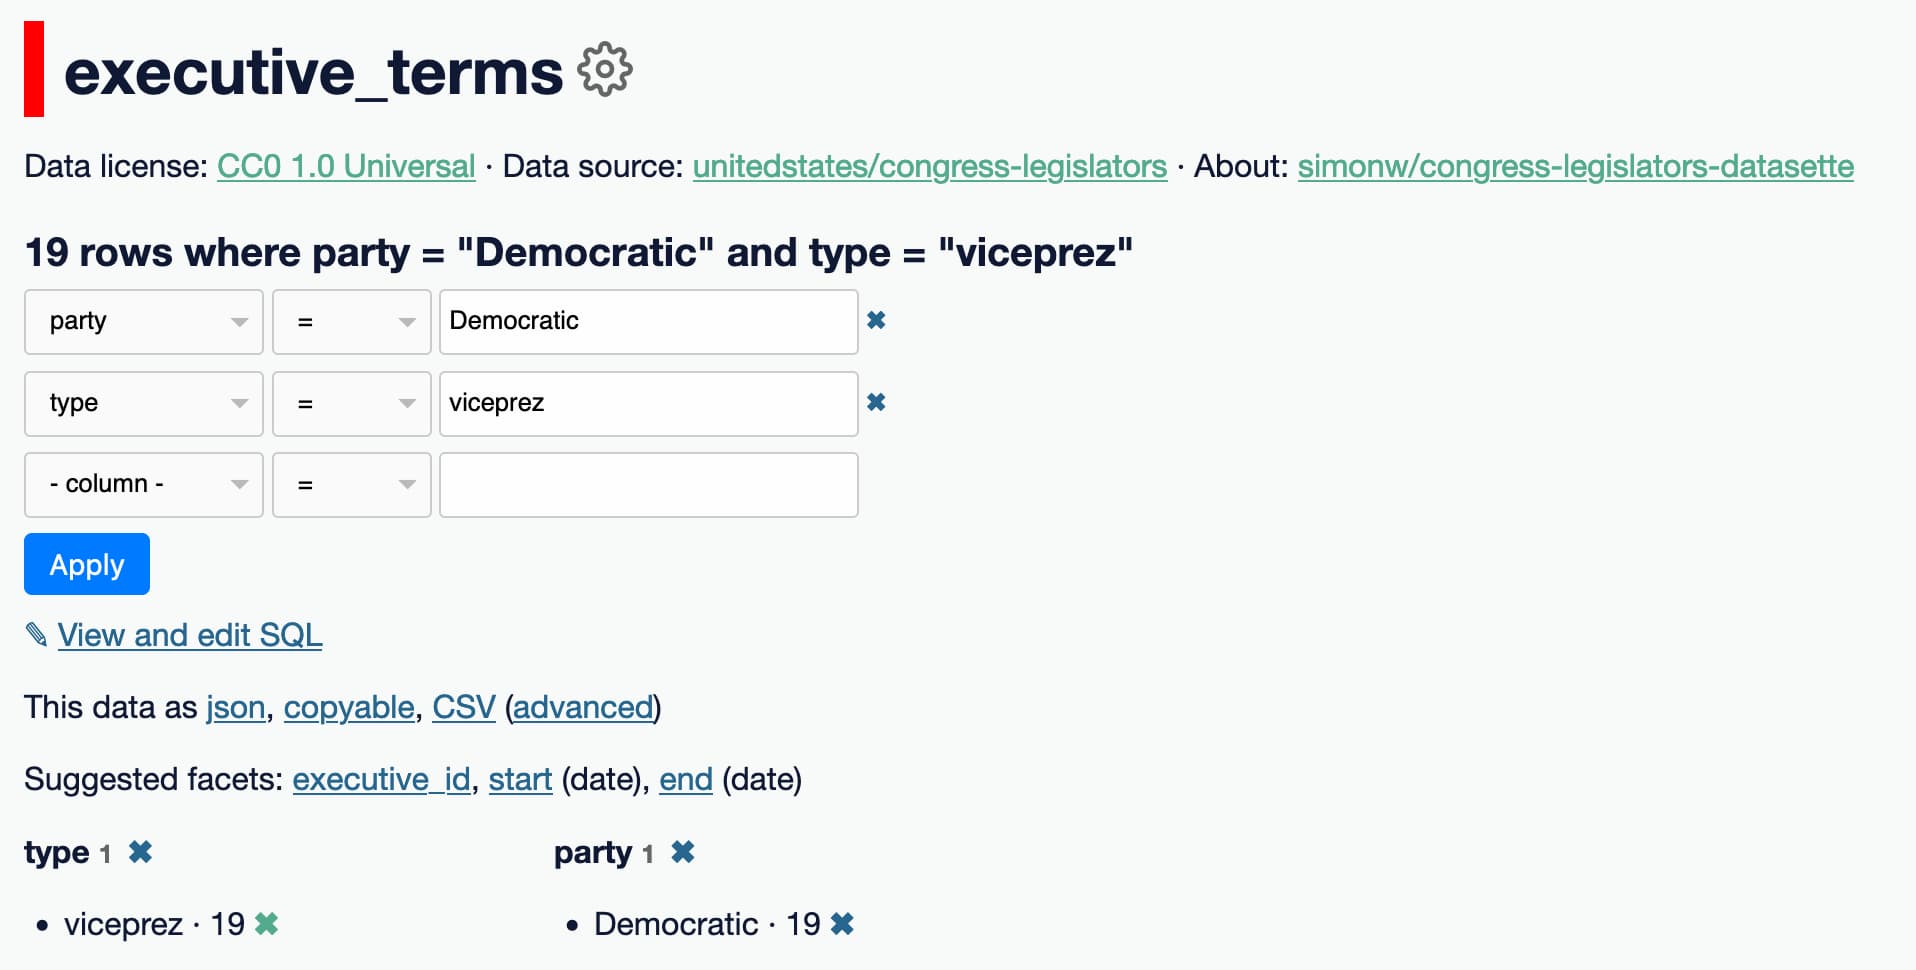The width and height of the screenshot is (1916, 970).
Task: Dismiss the type facet panel
Action: (x=142, y=852)
